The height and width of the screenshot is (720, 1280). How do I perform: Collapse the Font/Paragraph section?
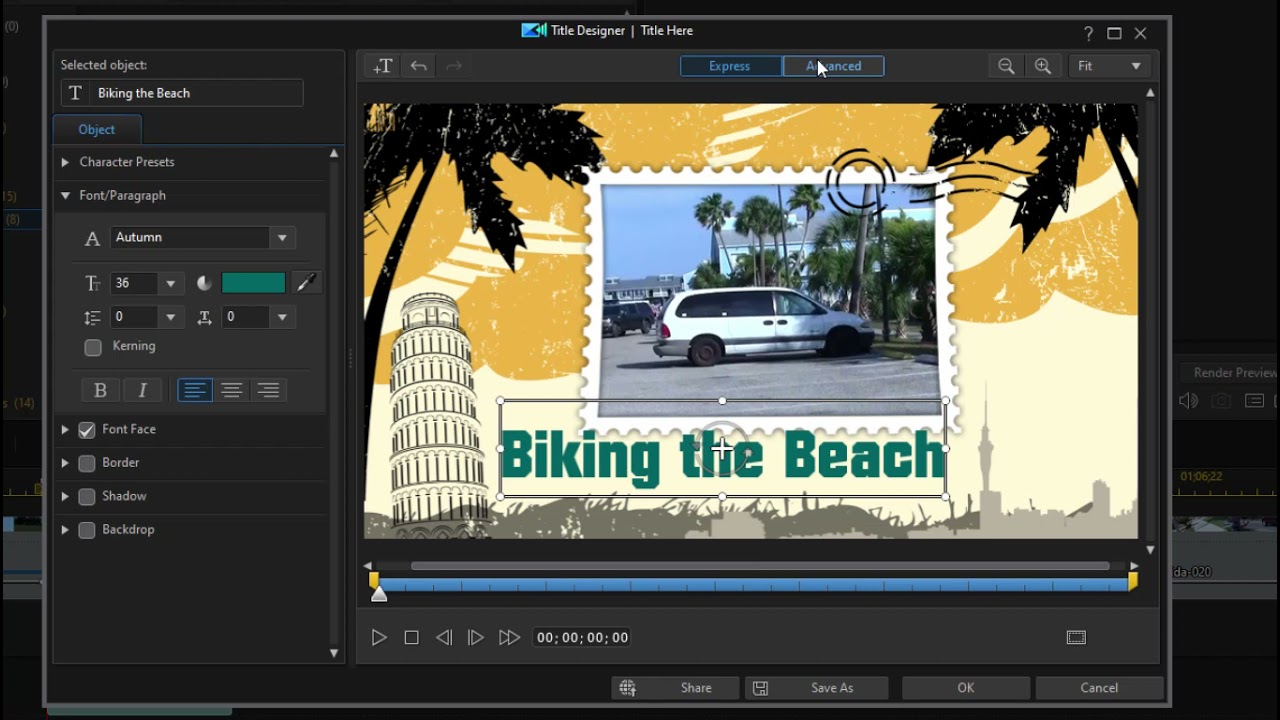point(65,196)
